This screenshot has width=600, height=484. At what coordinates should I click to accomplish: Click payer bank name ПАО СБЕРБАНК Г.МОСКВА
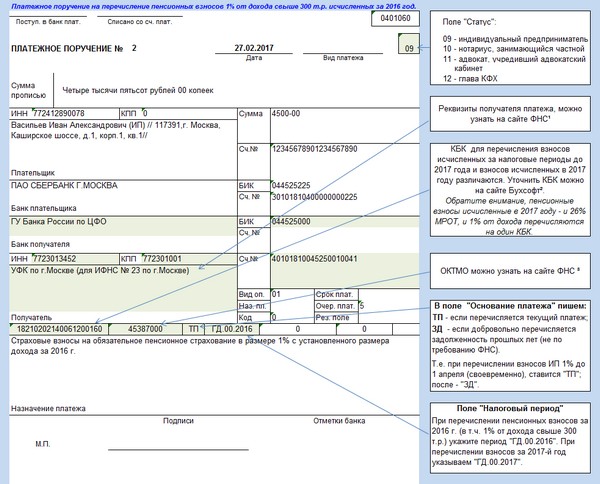point(65,186)
